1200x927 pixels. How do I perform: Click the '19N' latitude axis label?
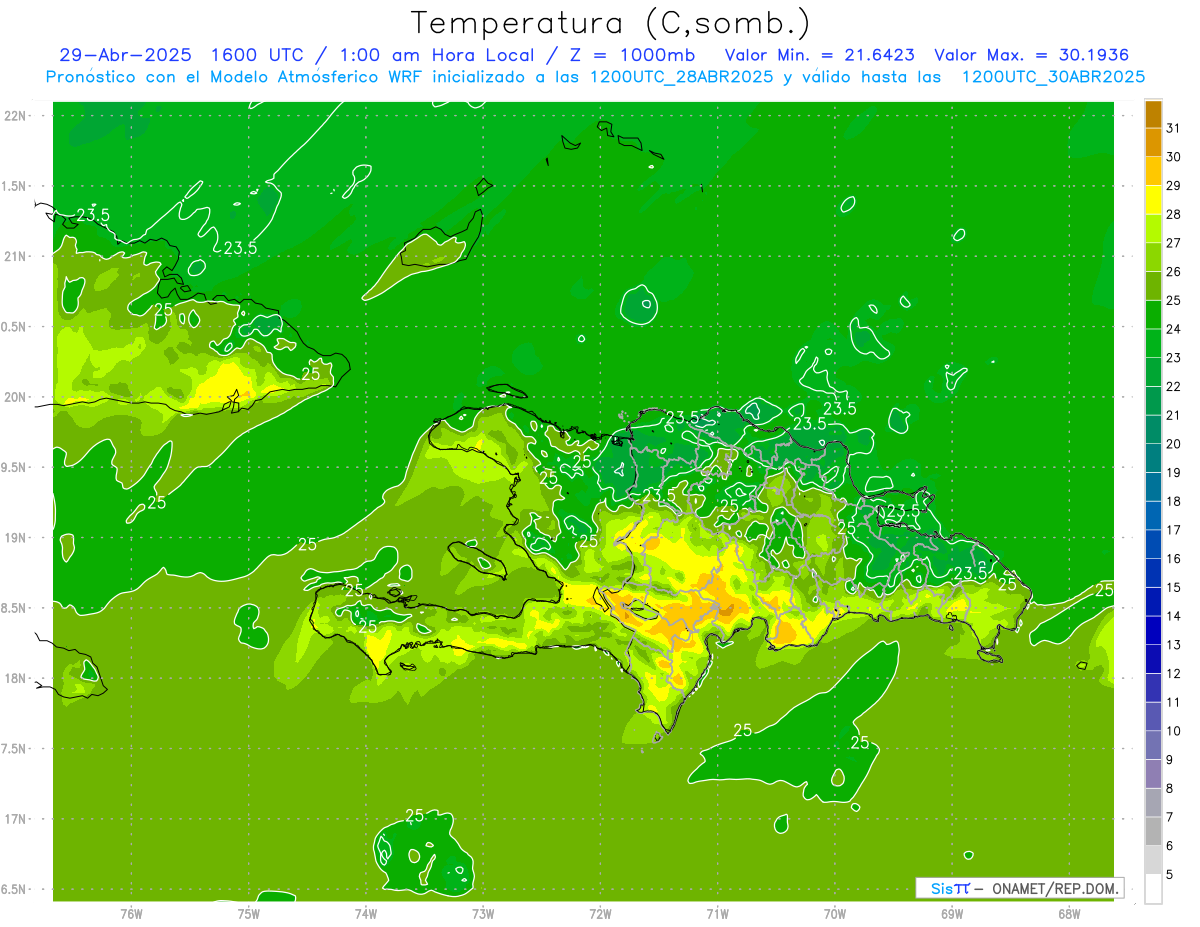pos(15,537)
